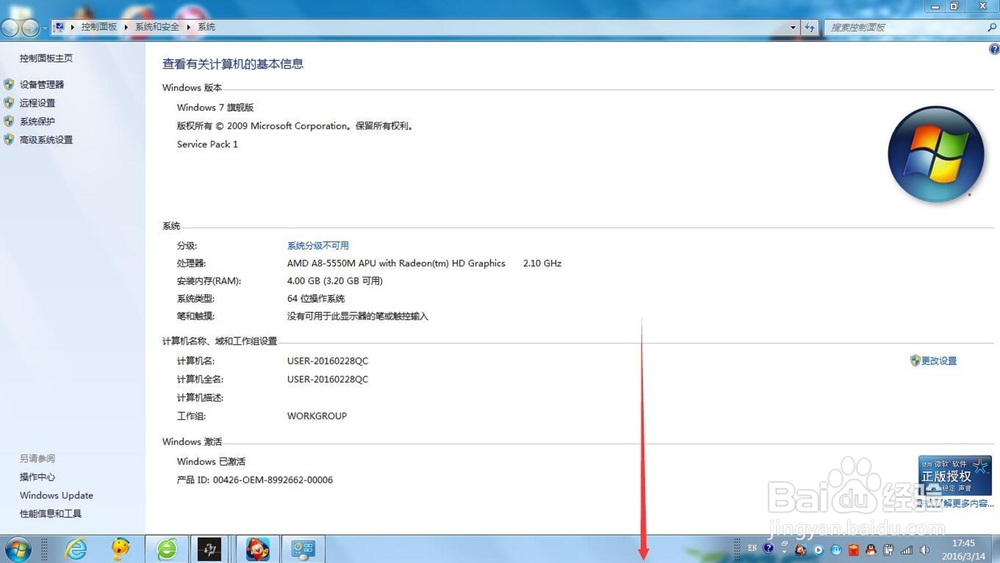
Task: Open the green 360 browser taskbar icon
Action: (167, 549)
